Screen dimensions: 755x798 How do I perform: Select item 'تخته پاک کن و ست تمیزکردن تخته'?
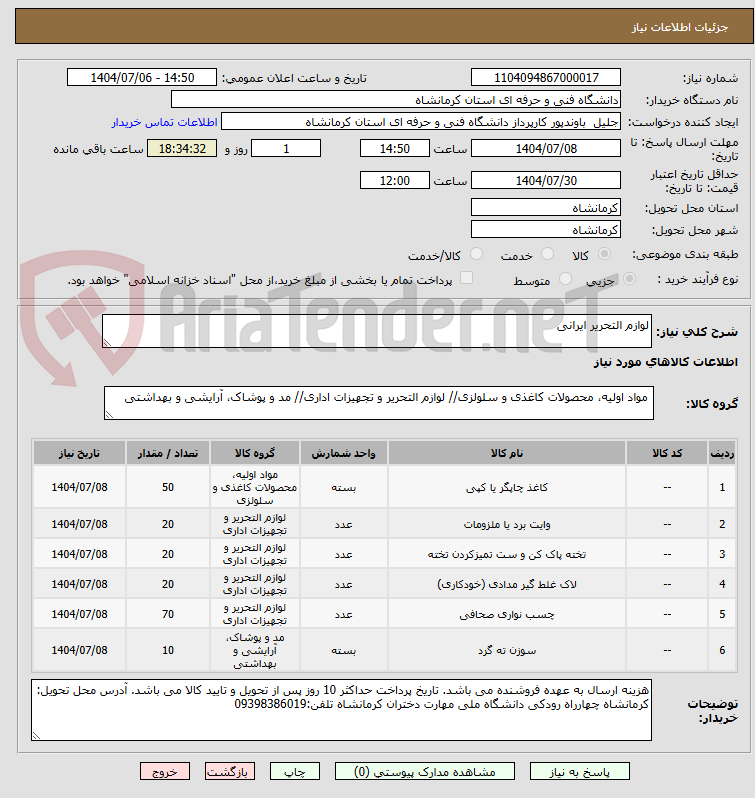pos(507,554)
